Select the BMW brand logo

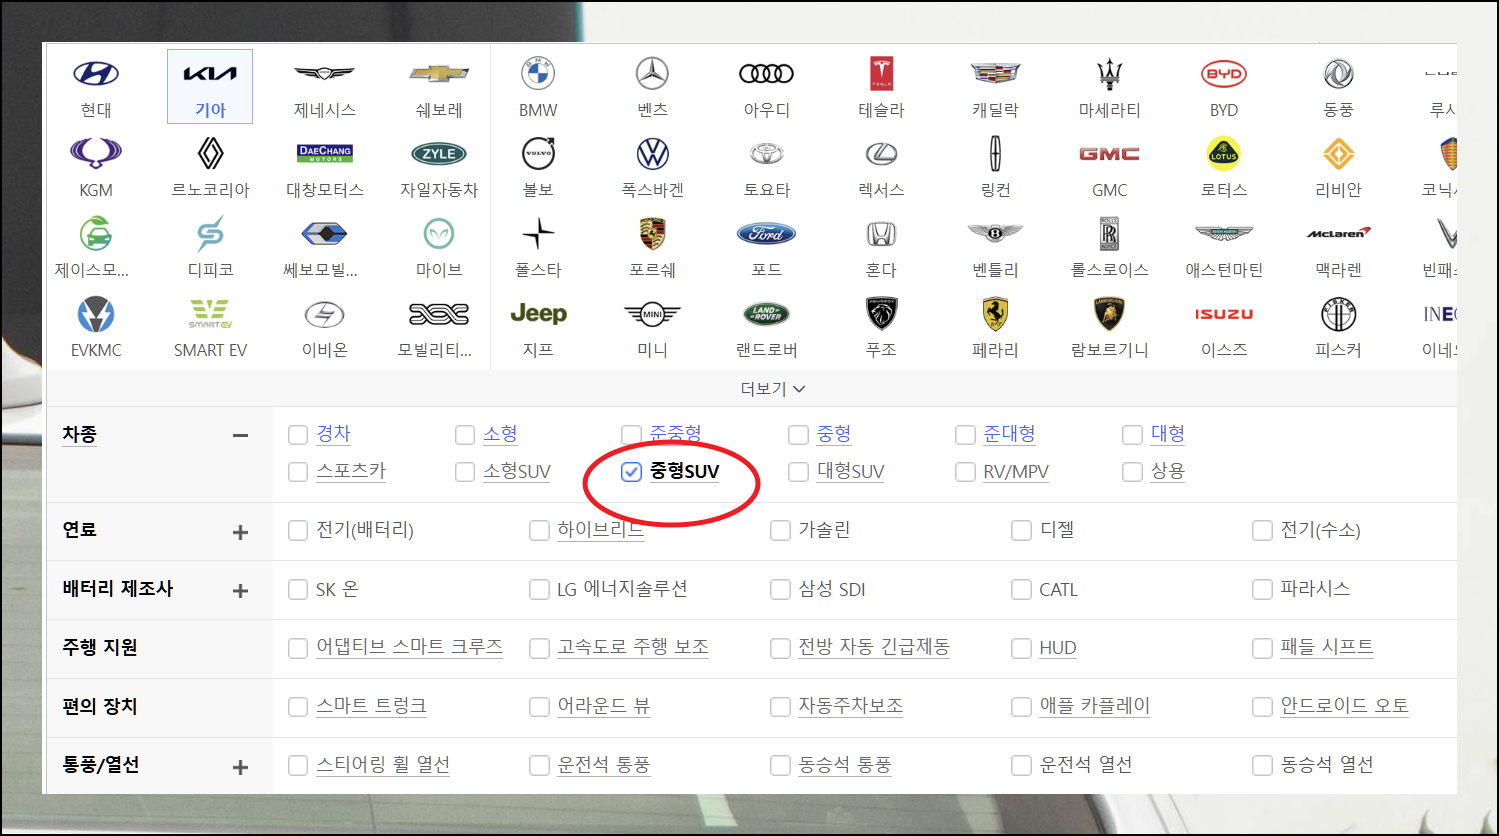[x=538, y=73]
